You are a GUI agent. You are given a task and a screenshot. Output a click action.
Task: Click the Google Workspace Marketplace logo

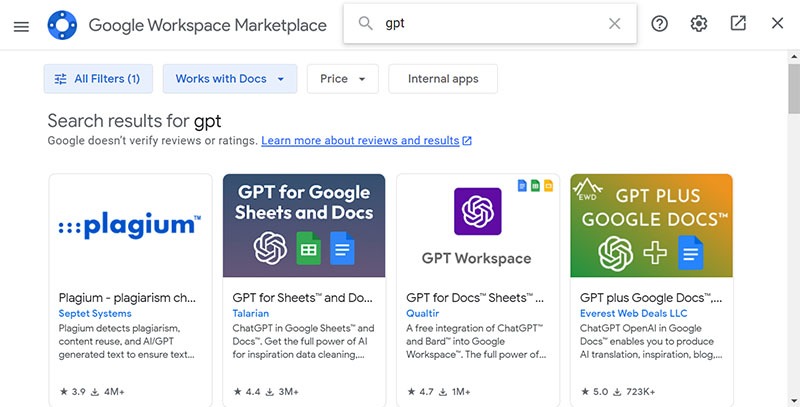(62, 25)
